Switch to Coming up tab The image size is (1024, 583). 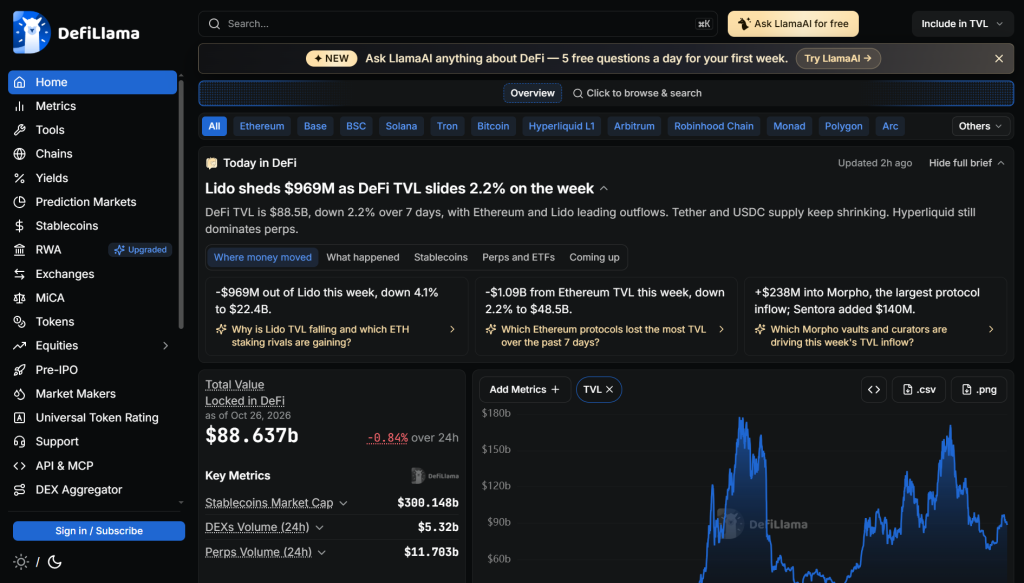(x=594, y=257)
